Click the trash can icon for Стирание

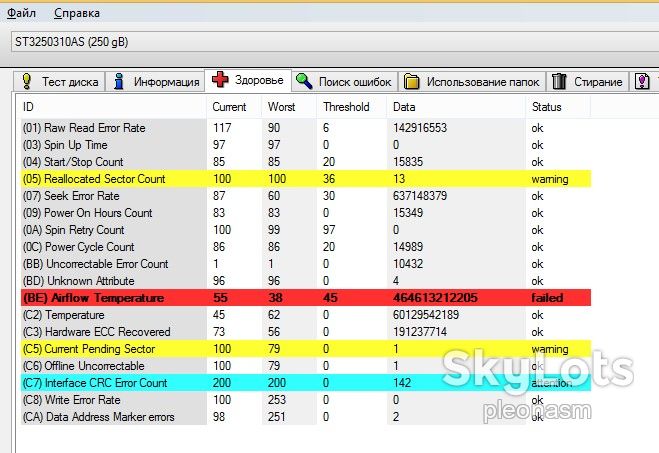tap(559, 81)
